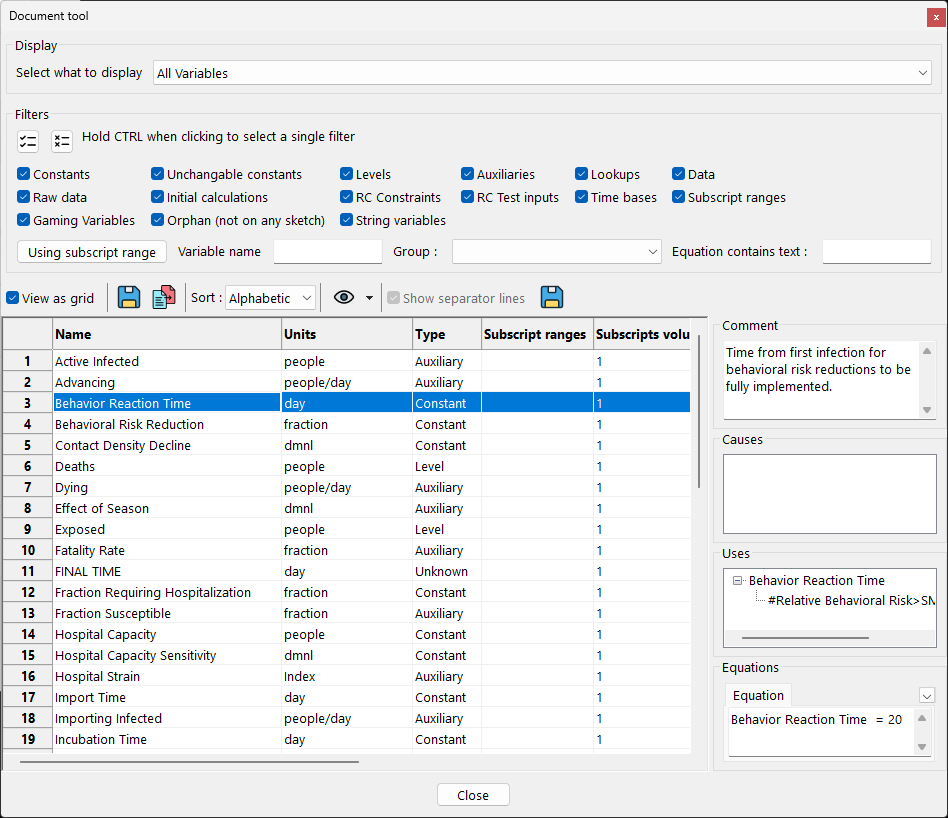Click the save list to file icon

click(x=130, y=297)
